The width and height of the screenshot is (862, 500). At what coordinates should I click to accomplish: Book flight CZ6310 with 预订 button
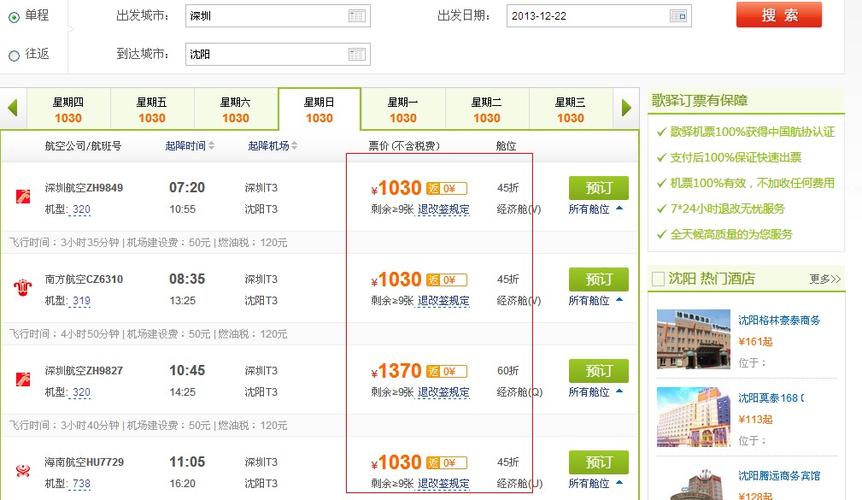pyautogui.click(x=599, y=279)
